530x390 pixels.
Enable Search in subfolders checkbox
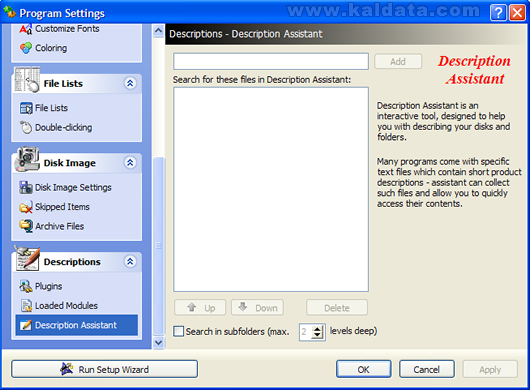coord(178,331)
